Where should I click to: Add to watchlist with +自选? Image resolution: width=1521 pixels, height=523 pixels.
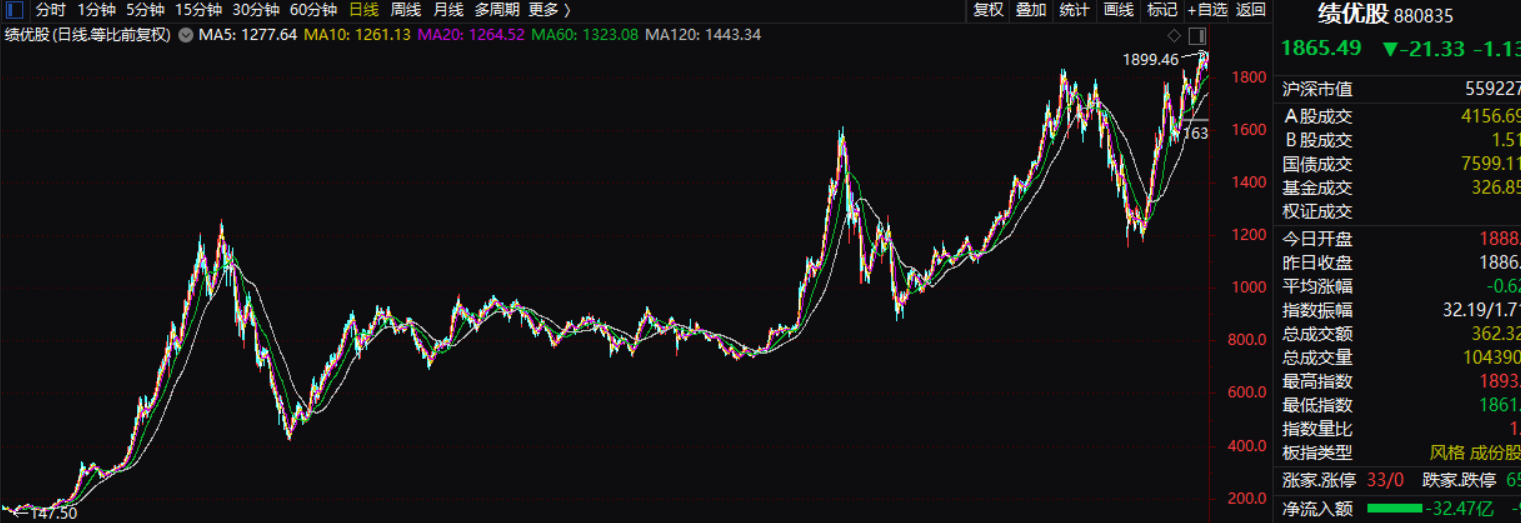(x=1207, y=10)
